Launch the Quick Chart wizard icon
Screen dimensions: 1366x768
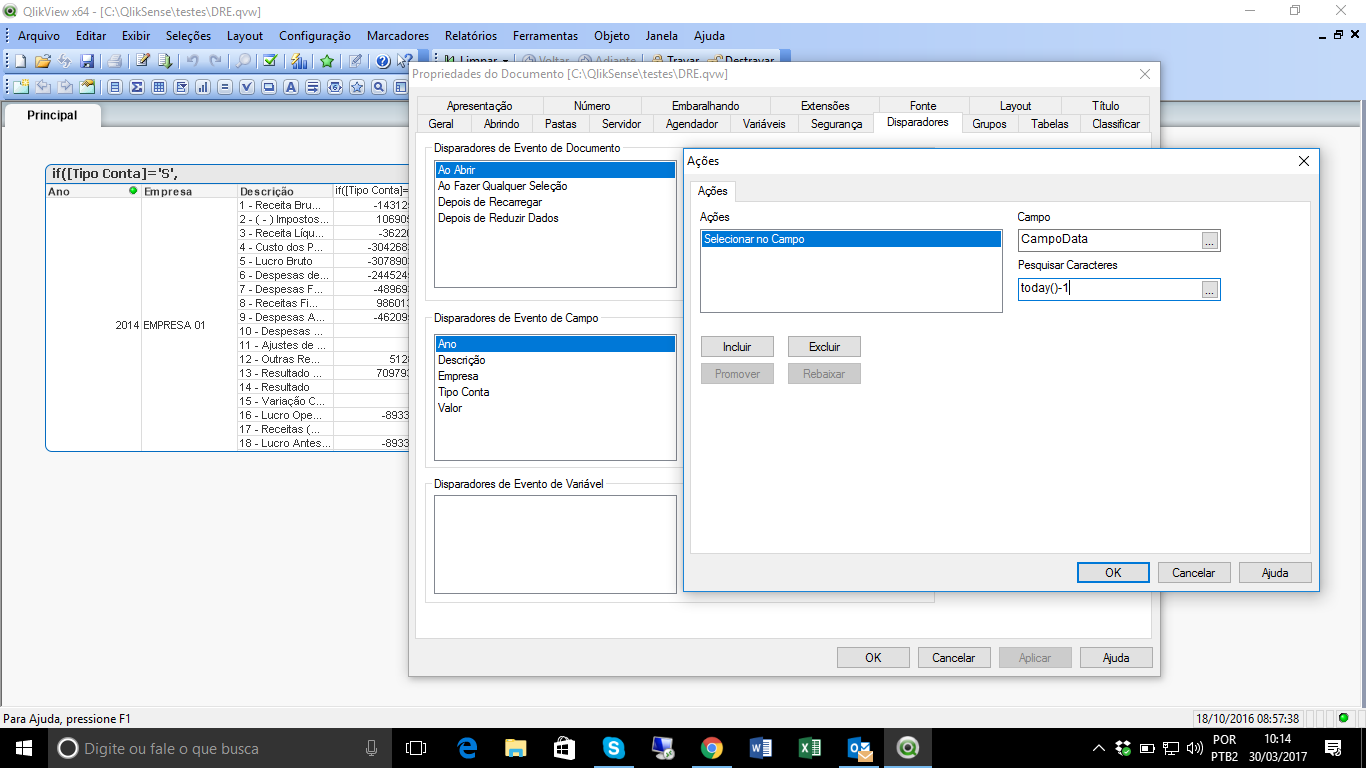(299, 61)
